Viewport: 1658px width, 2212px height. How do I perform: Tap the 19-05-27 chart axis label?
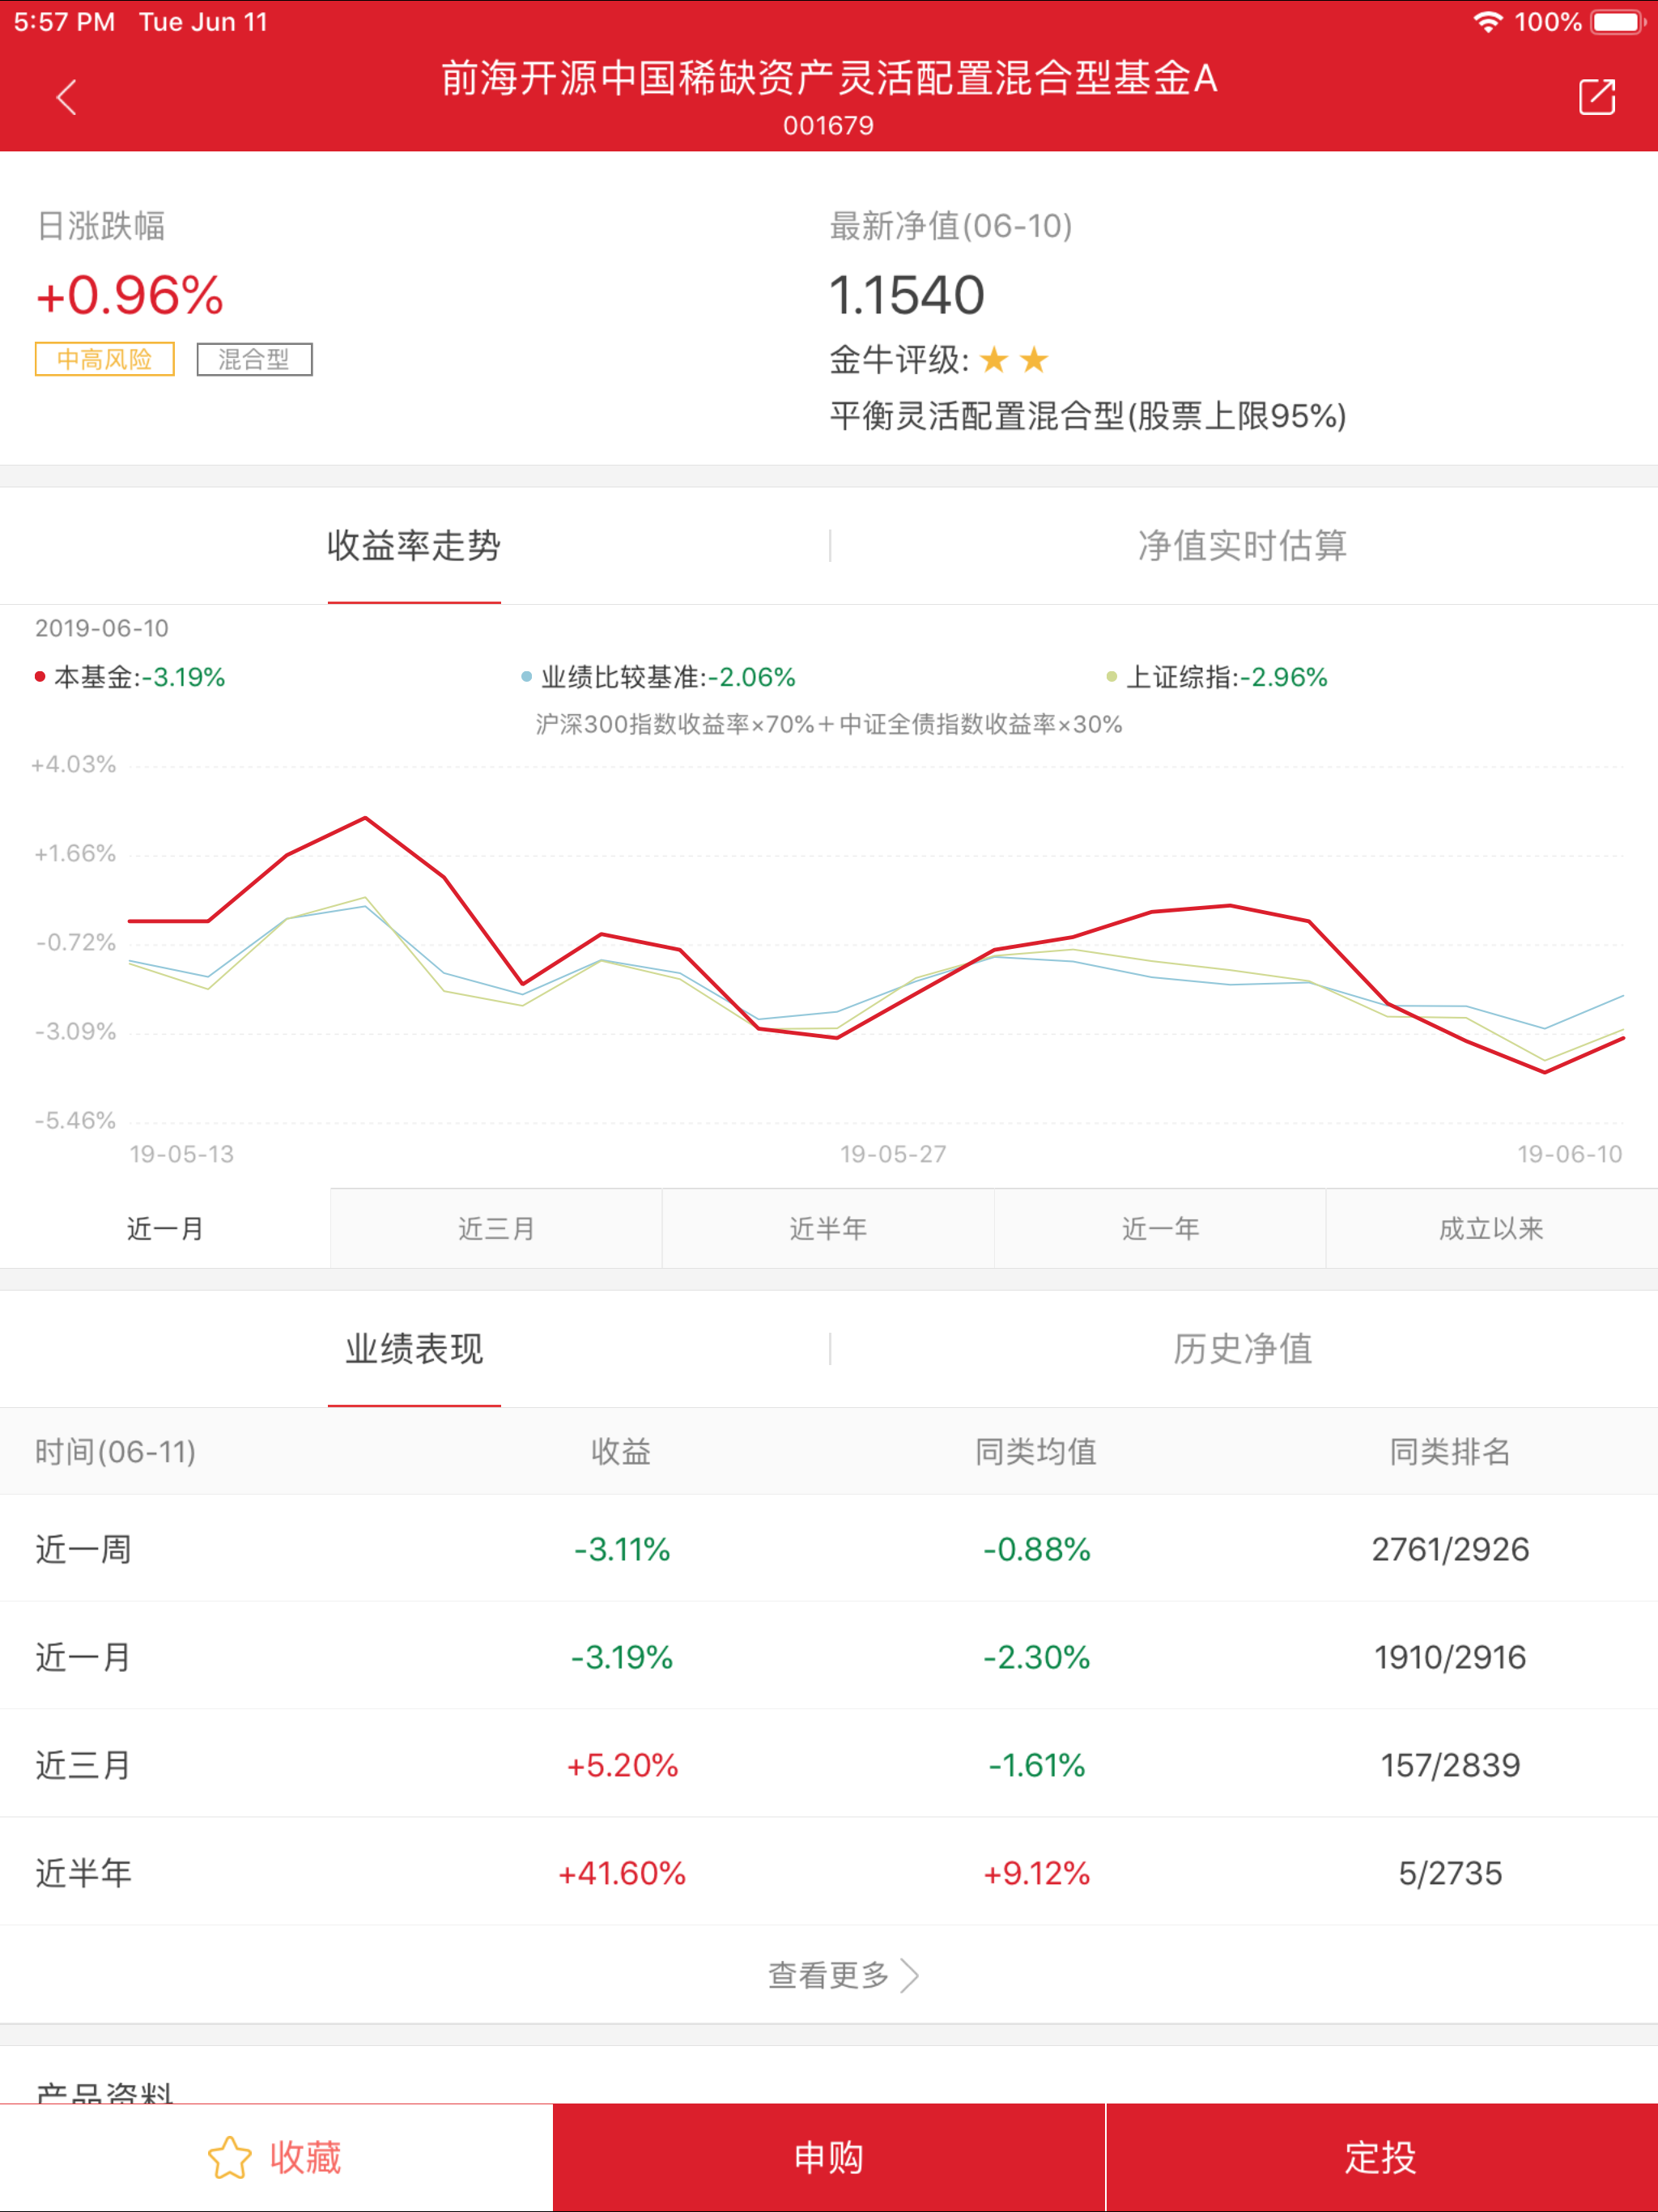pyautogui.click(x=893, y=1154)
